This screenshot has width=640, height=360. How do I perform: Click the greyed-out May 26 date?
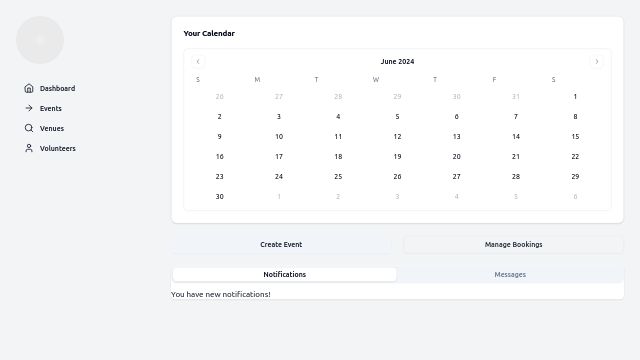(x=220, y=97)
